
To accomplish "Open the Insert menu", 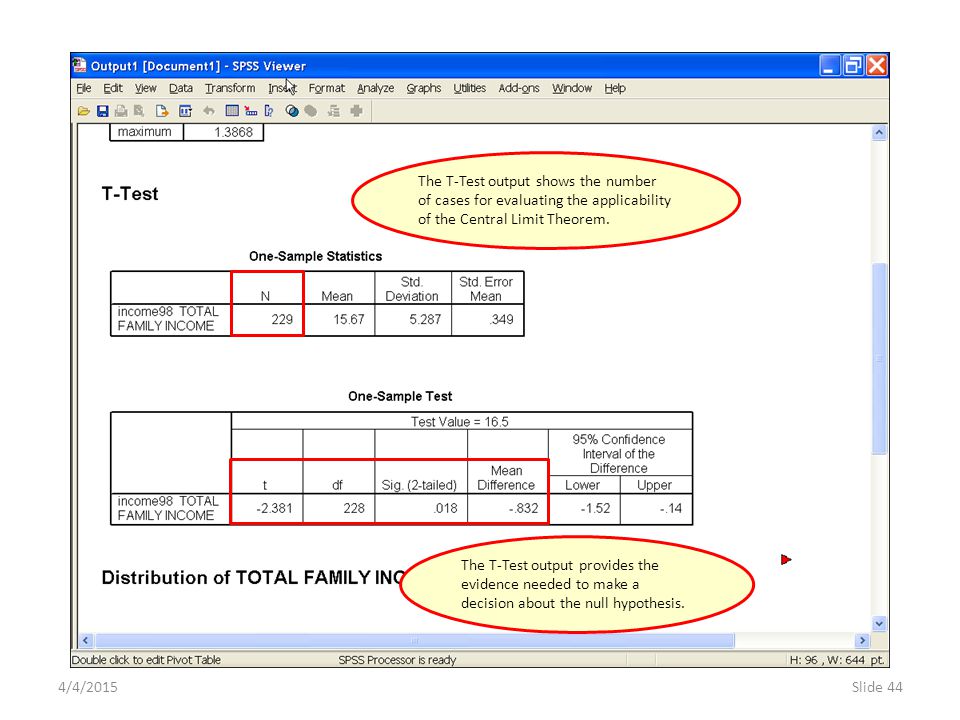I will (282, 88).
